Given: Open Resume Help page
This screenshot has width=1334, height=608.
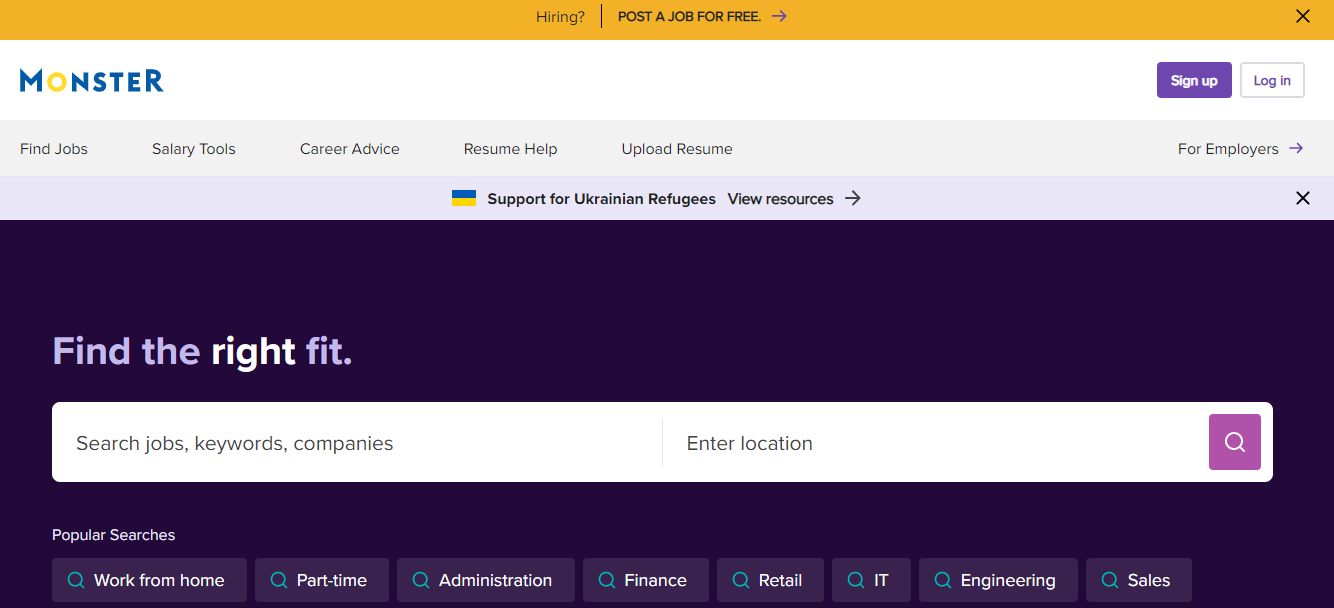Looking at the screenshot, I should 511,149.
